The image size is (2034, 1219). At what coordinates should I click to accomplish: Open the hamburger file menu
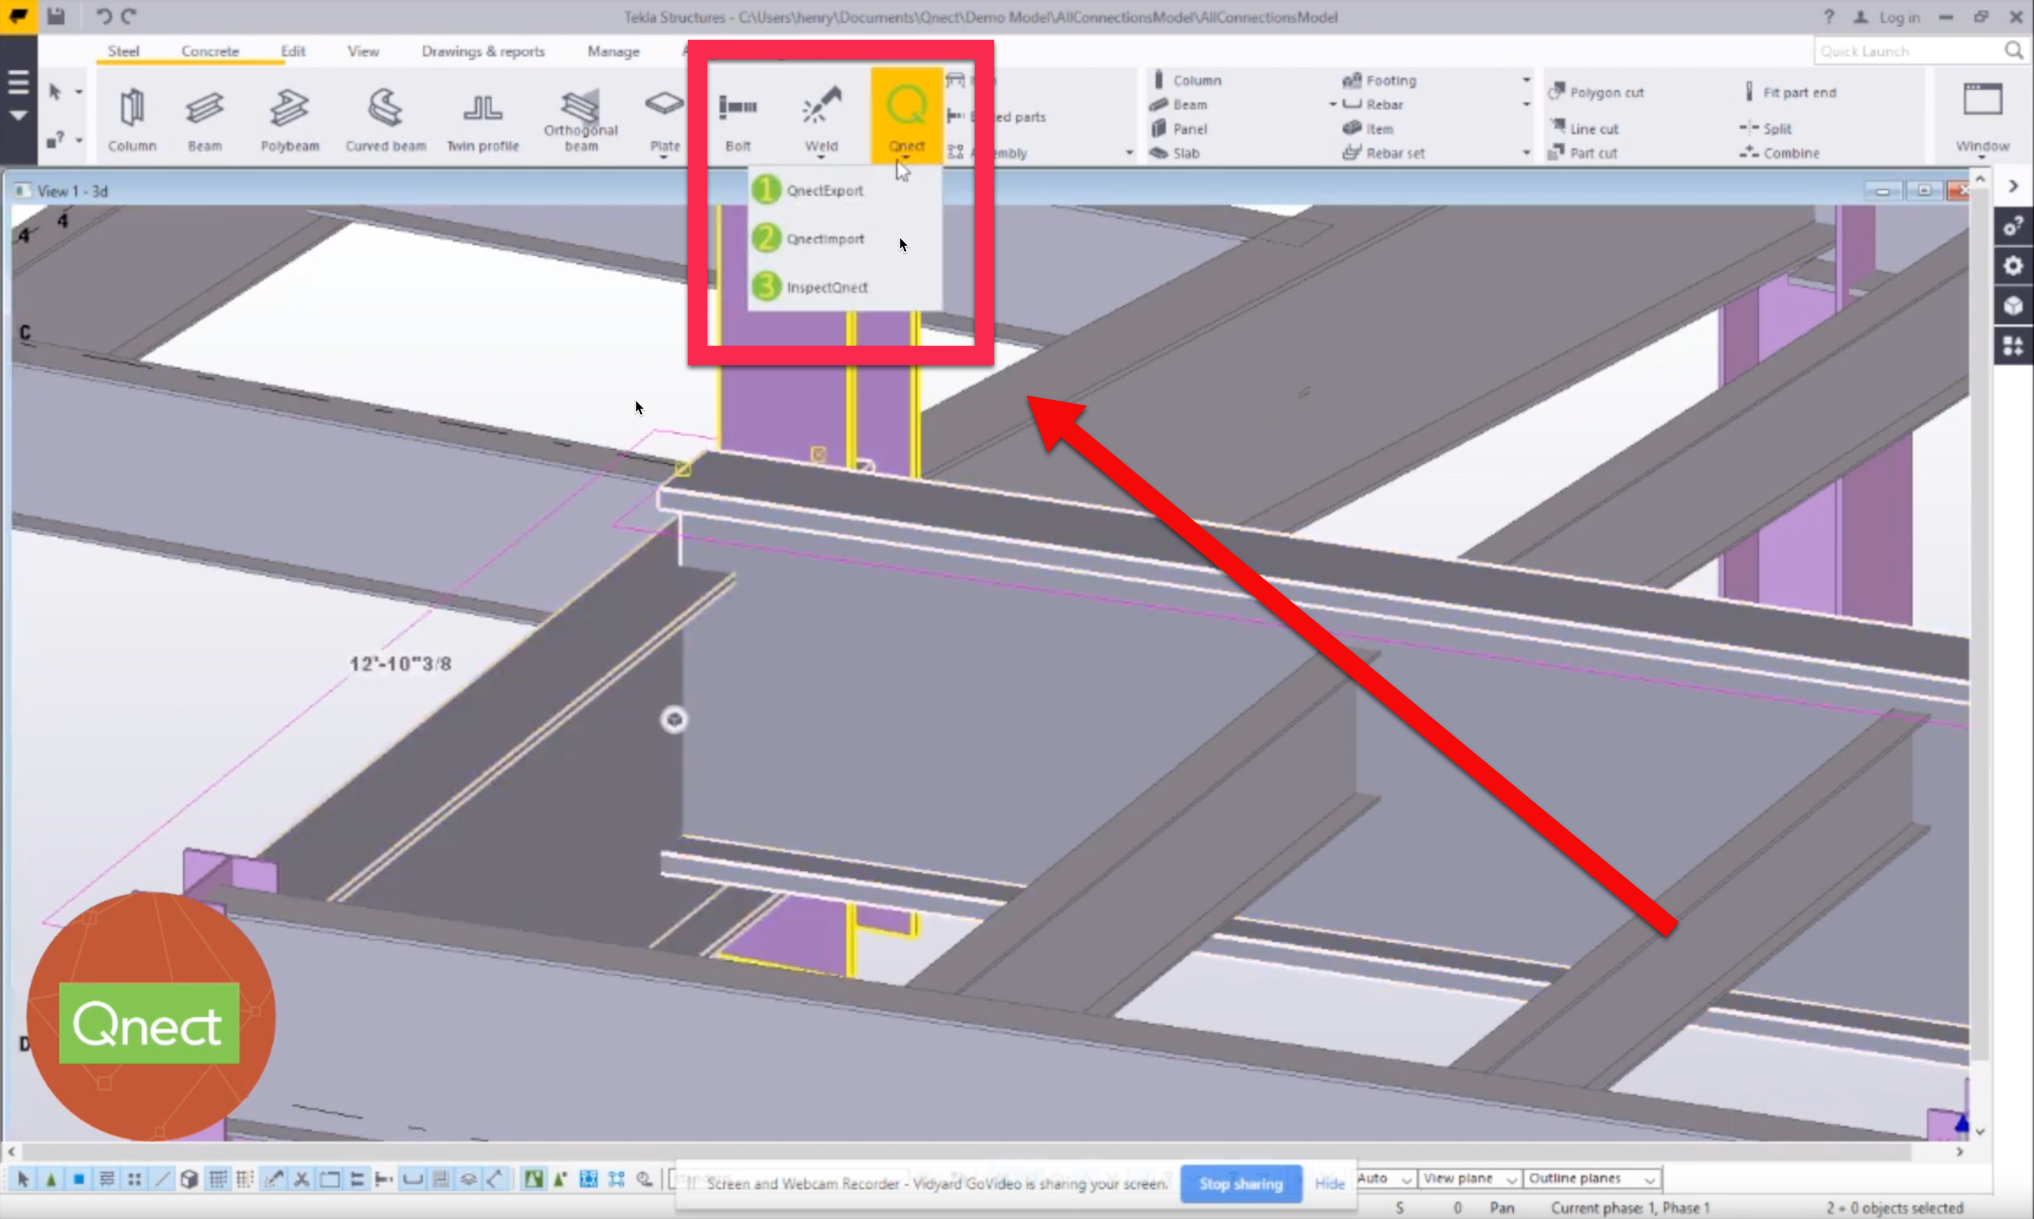tap(18, 82)
